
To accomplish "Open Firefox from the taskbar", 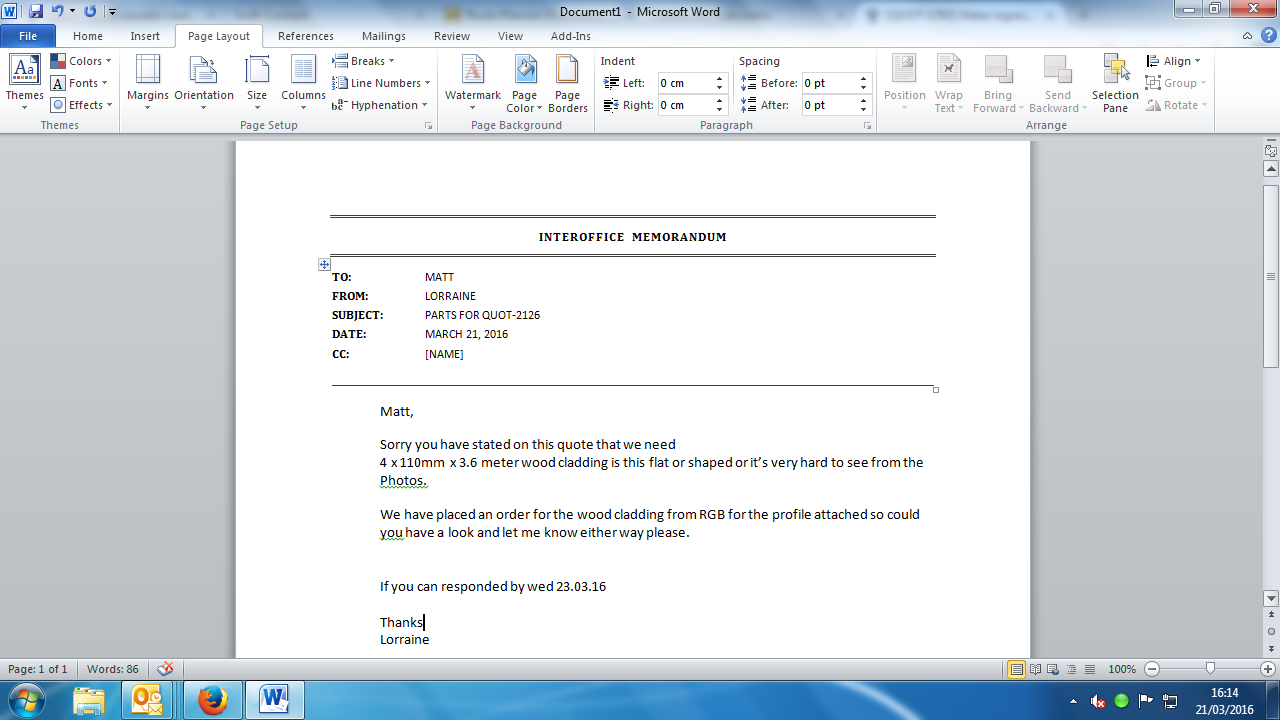I will tap(212, 699).
